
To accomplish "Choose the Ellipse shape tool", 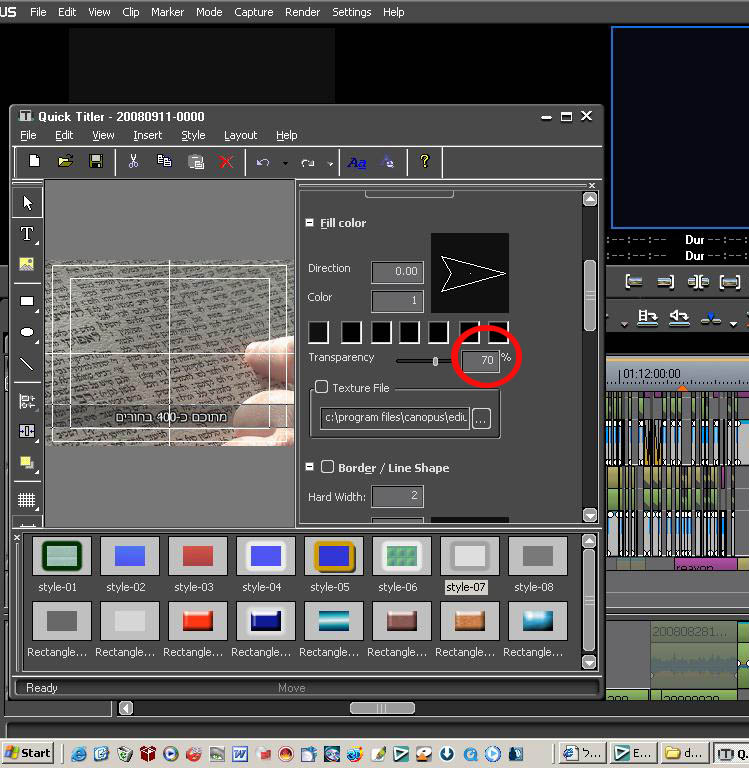I will (x=27, y=332).
